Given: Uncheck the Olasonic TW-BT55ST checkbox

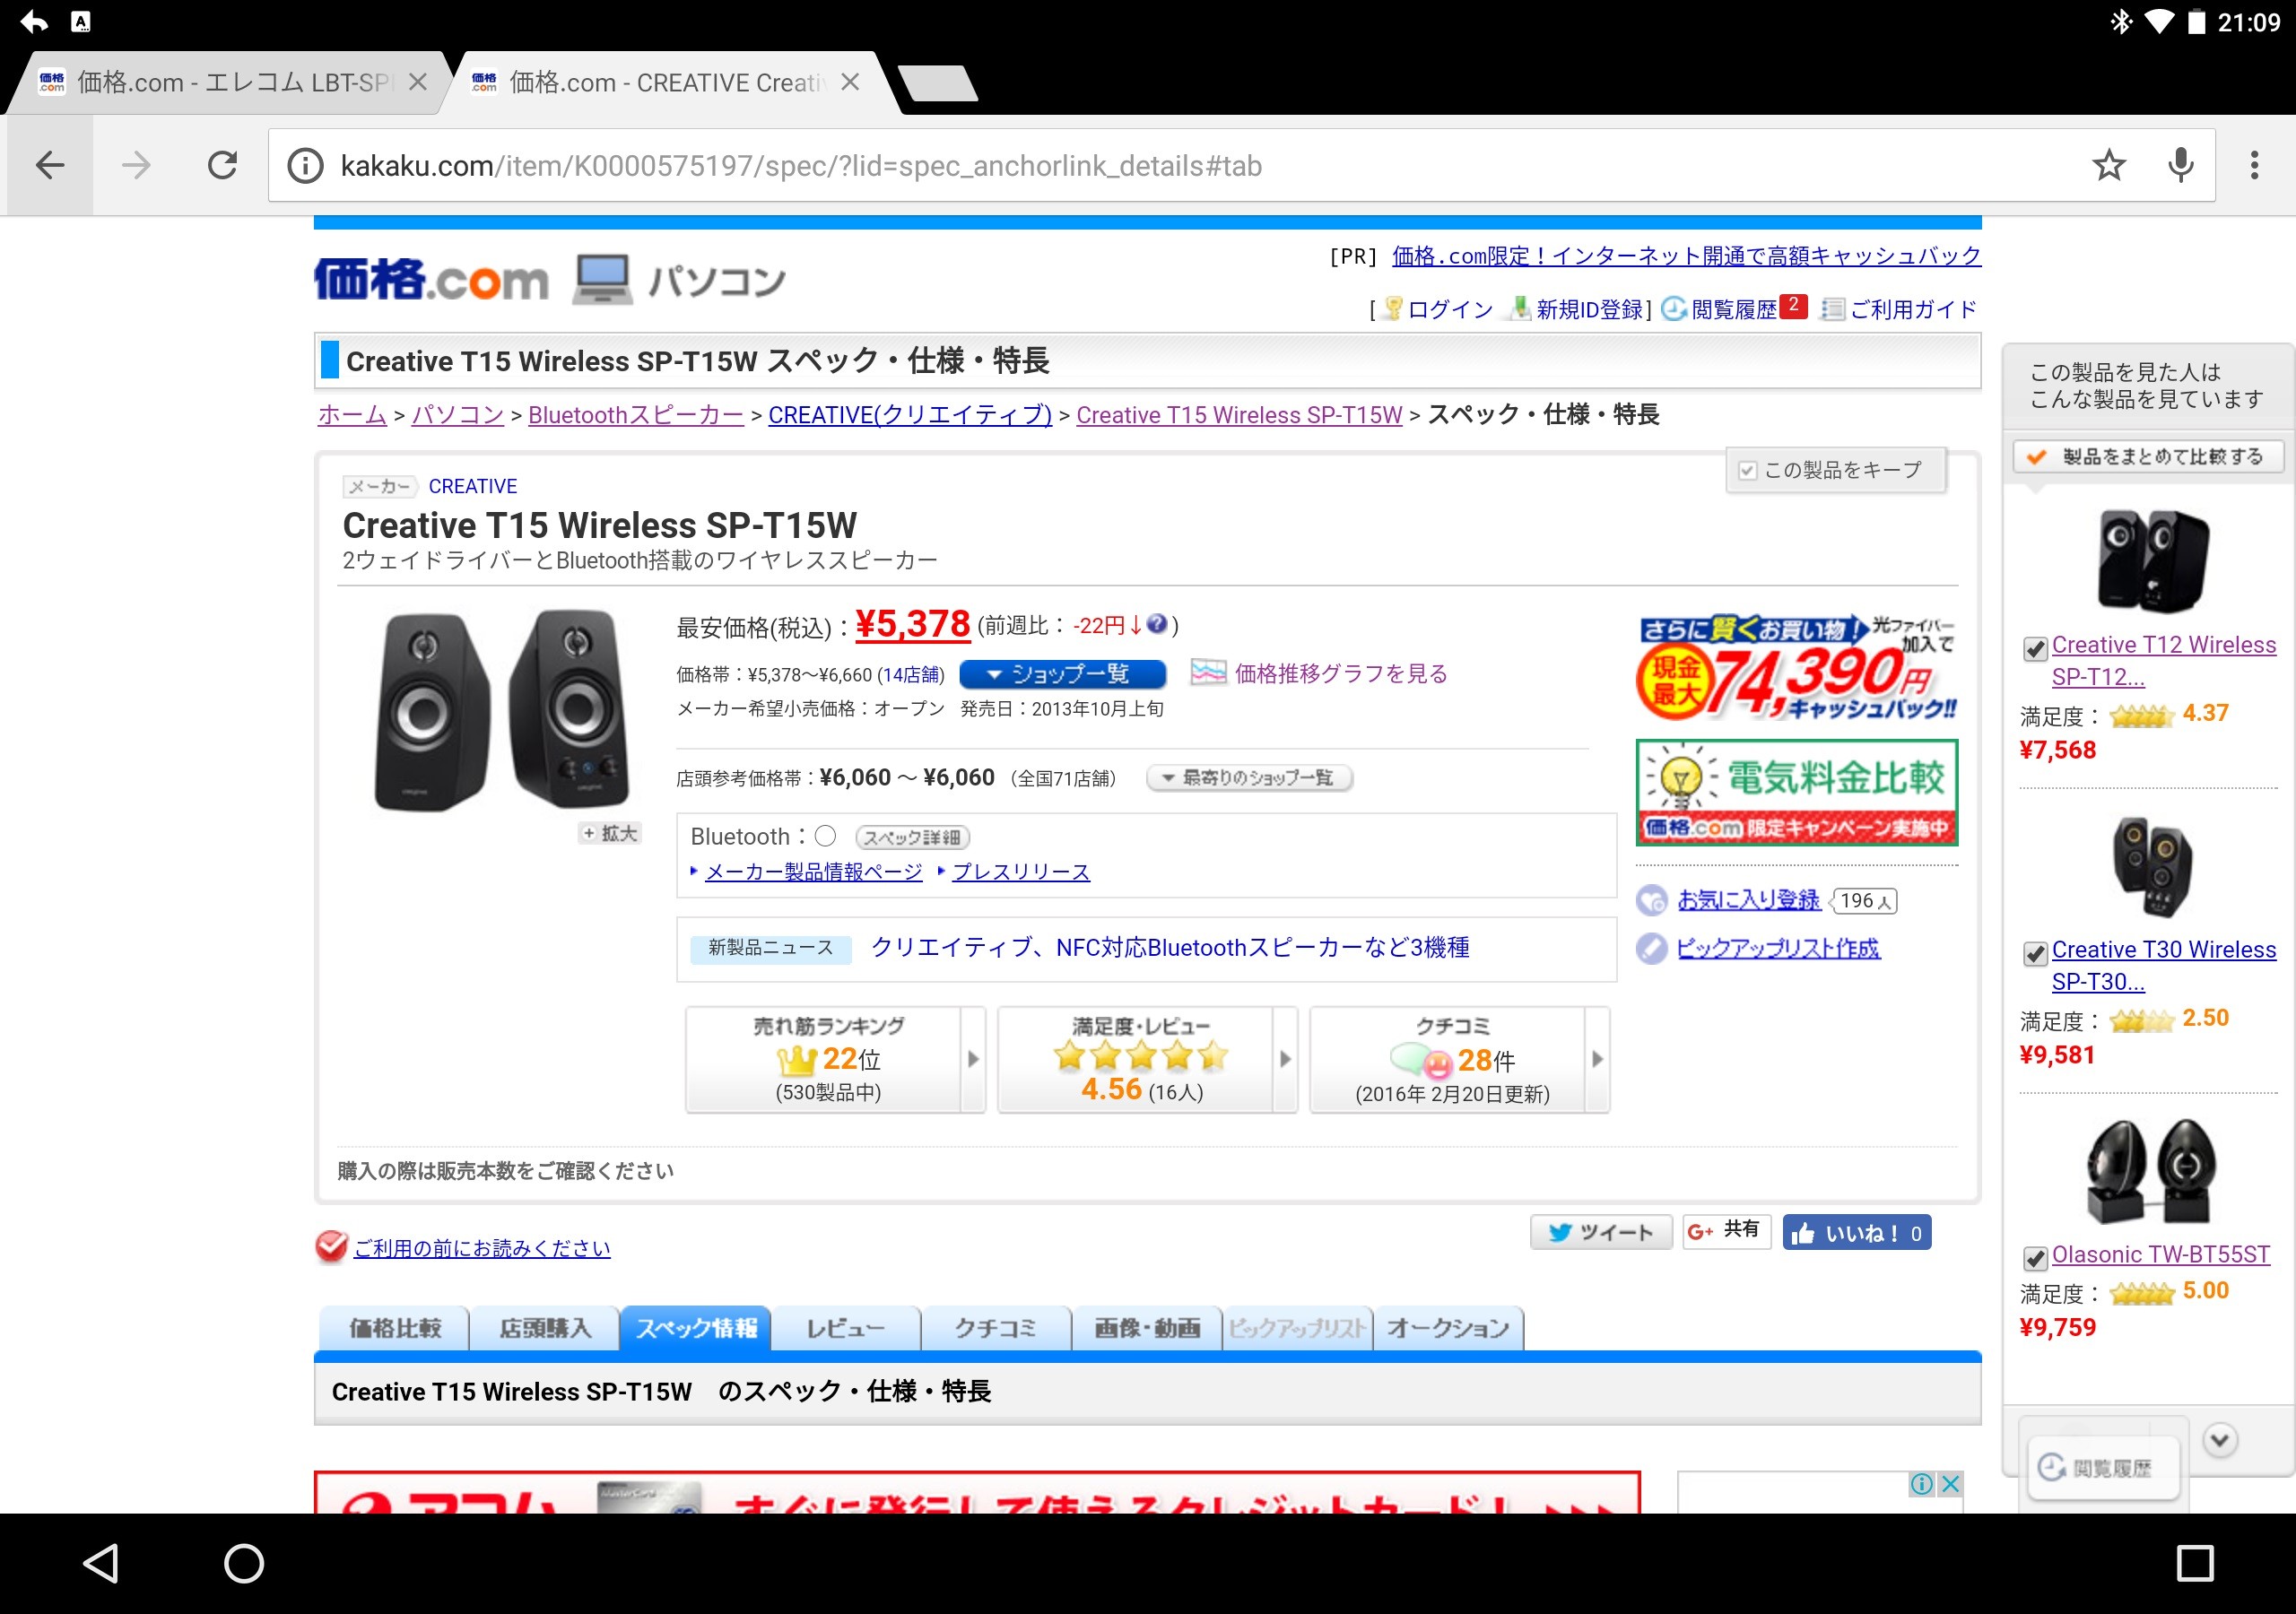Looking at the screenshot, I should (2034, 1258).
